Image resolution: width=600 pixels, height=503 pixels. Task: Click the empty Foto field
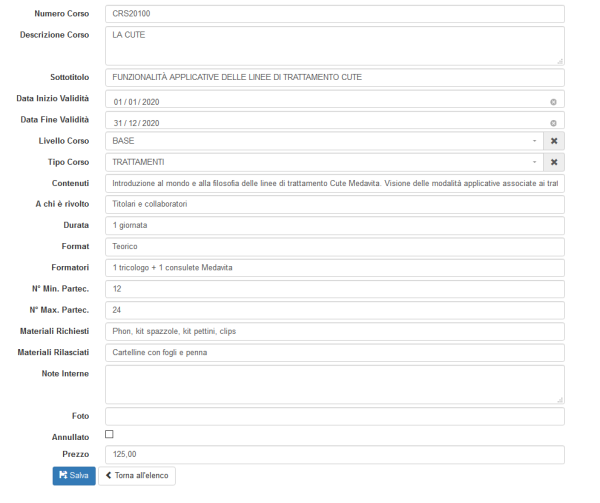pyautogui.click(x=334, y=416)
